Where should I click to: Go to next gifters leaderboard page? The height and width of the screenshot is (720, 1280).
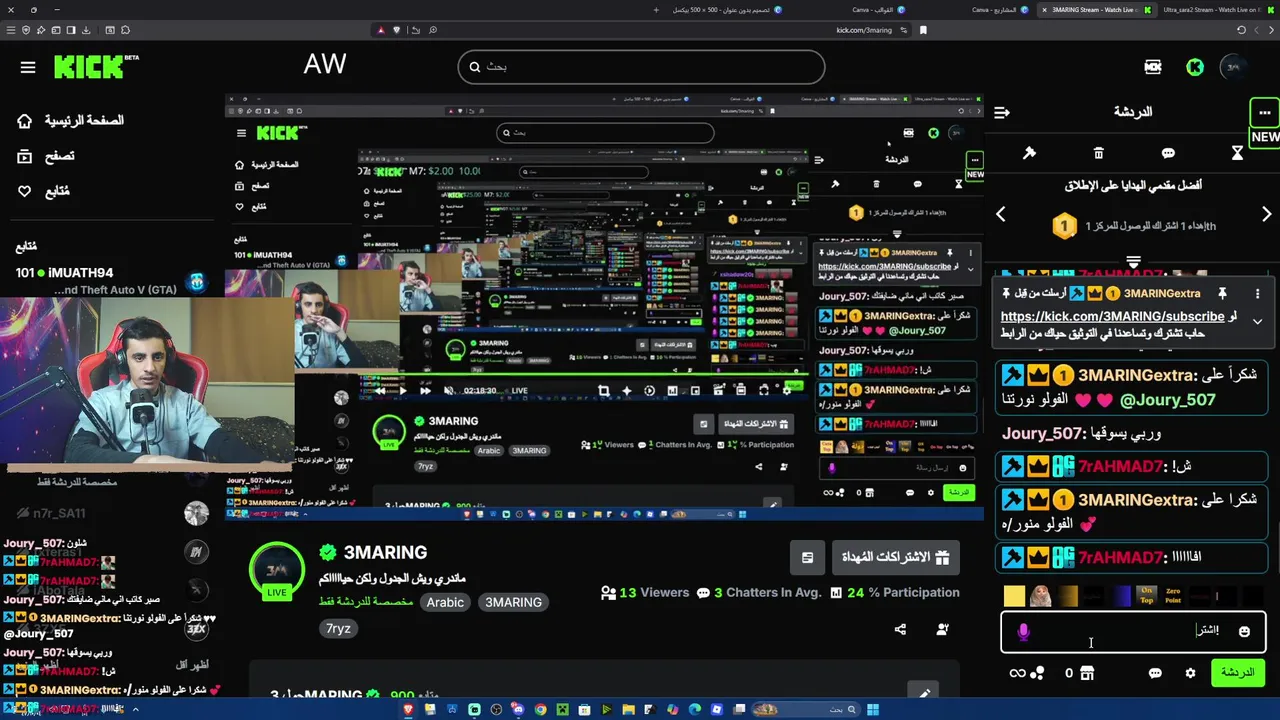[x=1266, y=214]
